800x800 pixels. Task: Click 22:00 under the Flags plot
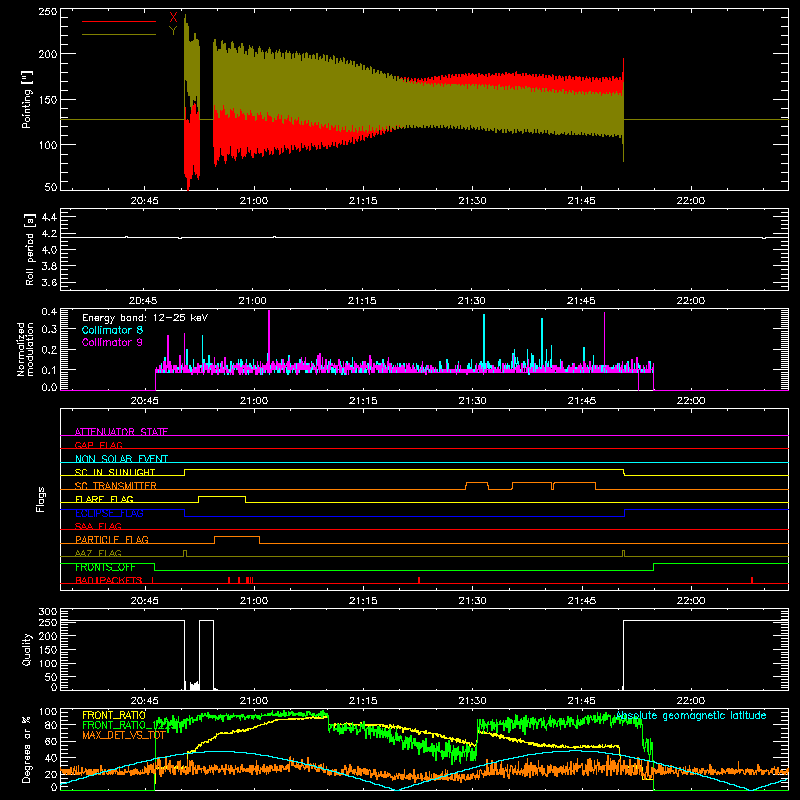click(x=690, y=601)
